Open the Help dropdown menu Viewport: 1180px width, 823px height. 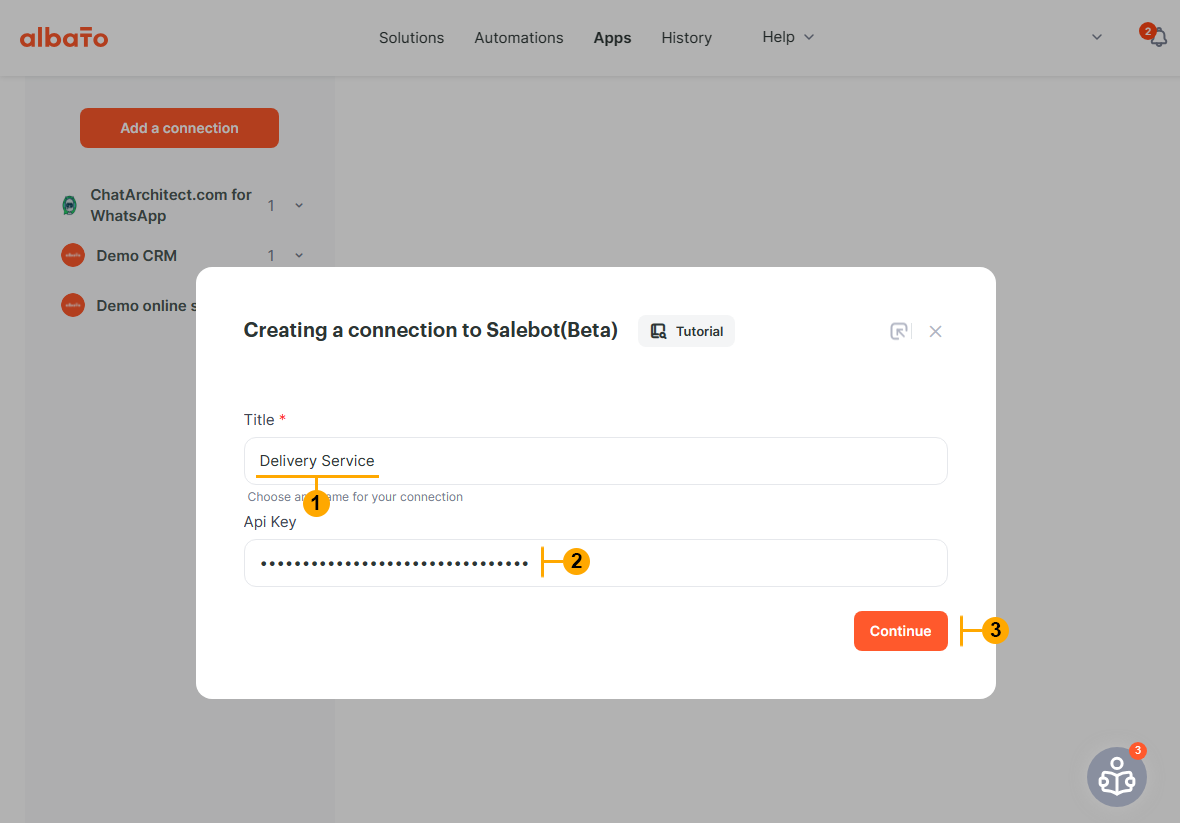788,37
